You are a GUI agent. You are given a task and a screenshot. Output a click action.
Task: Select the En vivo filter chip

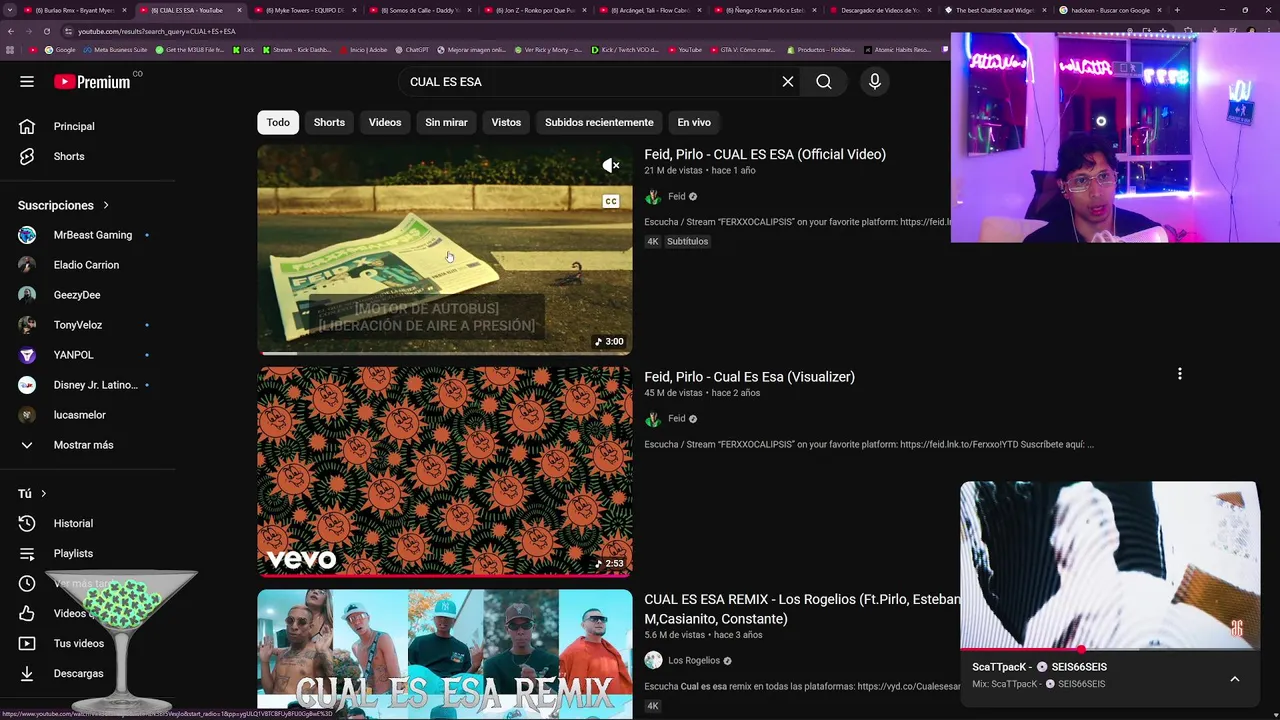click(694, 123)
